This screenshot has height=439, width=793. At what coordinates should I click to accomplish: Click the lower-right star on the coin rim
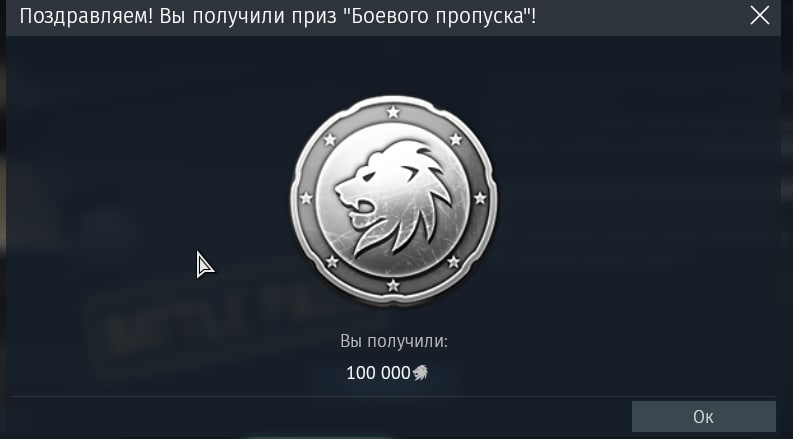454,261
